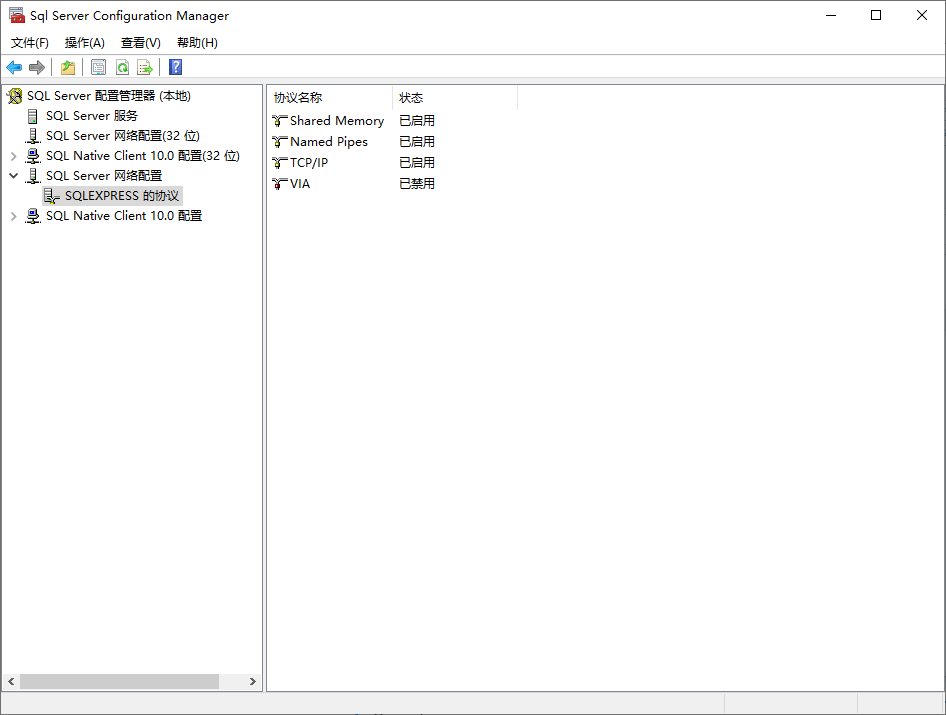Collapse the SQL Server 网络配置 tree node
The width and height of the screenshot is (946, 715).
click(x=13, y=176)
